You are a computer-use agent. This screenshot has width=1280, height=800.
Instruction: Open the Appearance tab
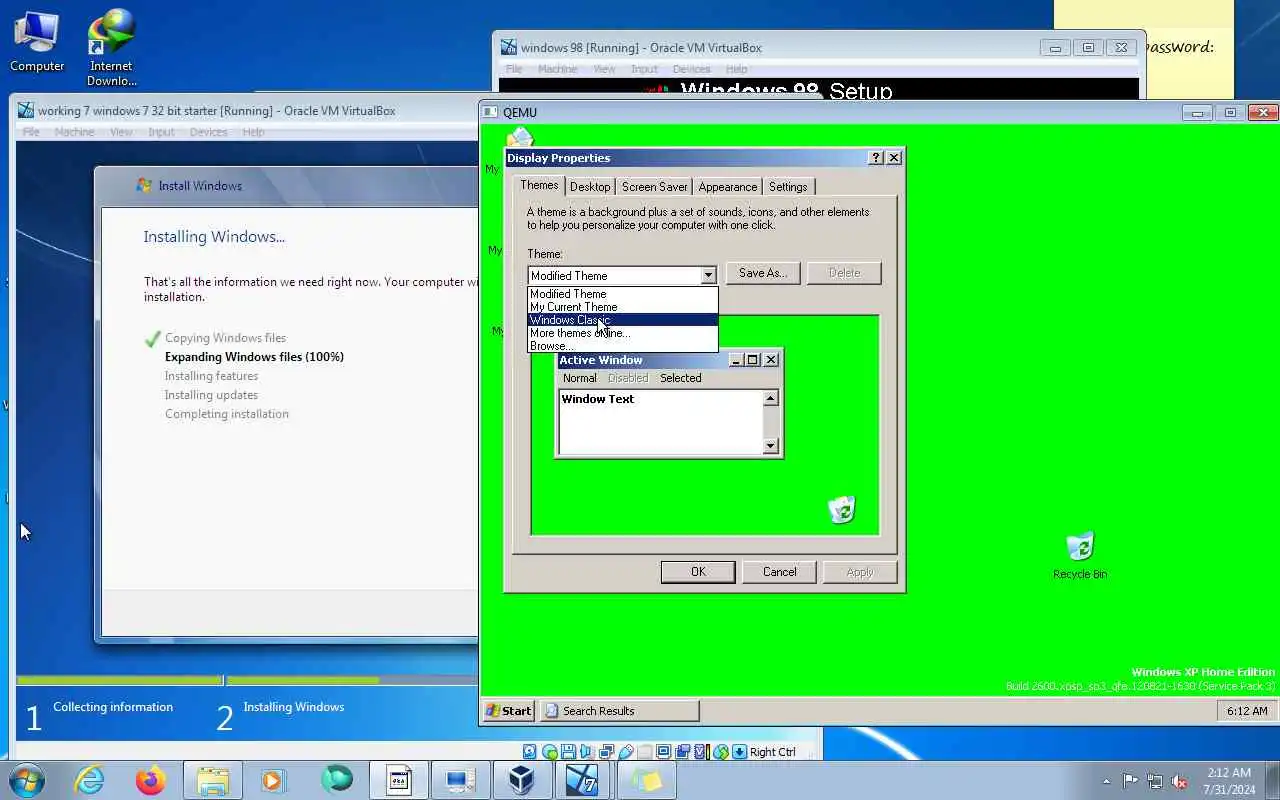click(x=728, y=187)
